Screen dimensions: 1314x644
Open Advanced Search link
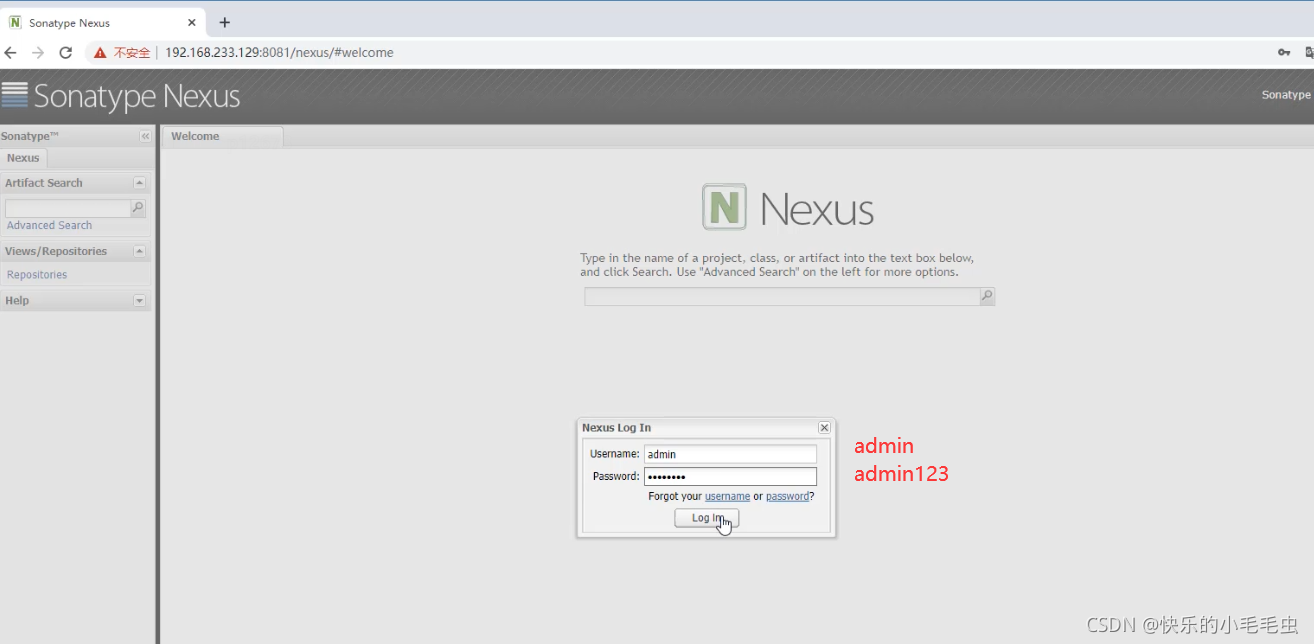click(x=49, y=226)
